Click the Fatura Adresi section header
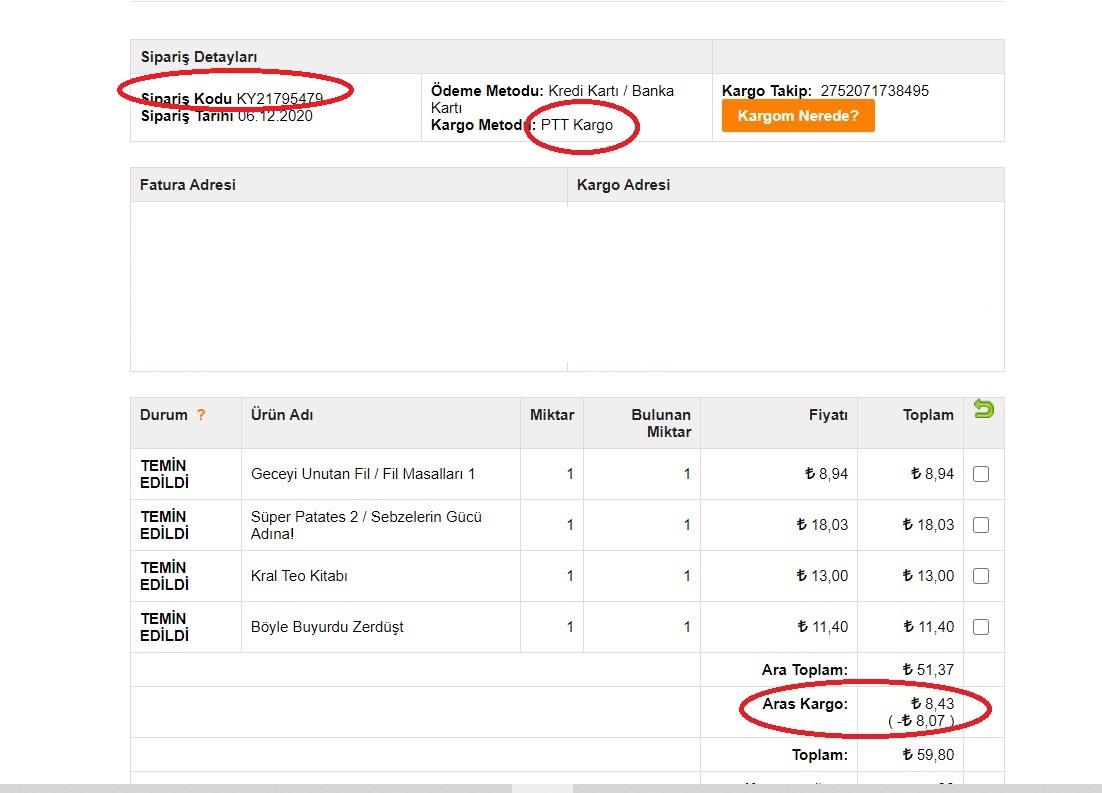Viewport: 1102px width, 793px height. coord(188,185)
